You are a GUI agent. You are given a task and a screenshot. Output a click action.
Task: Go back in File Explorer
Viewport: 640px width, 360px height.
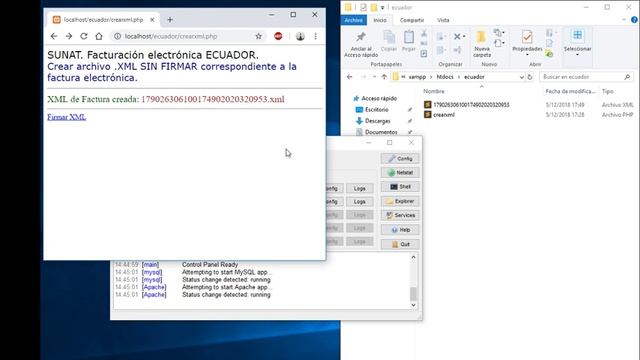350,77
